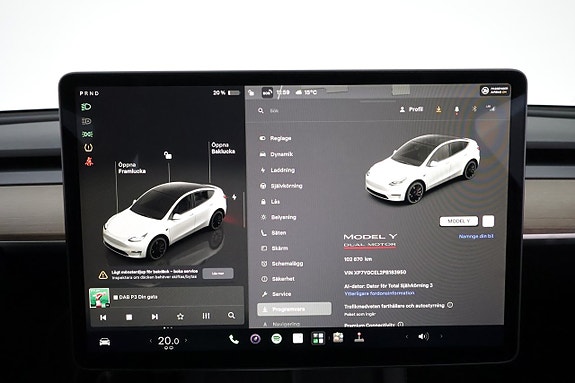Tap the white Model Y image in settings

pyautogui.click(x=422, y=168)
